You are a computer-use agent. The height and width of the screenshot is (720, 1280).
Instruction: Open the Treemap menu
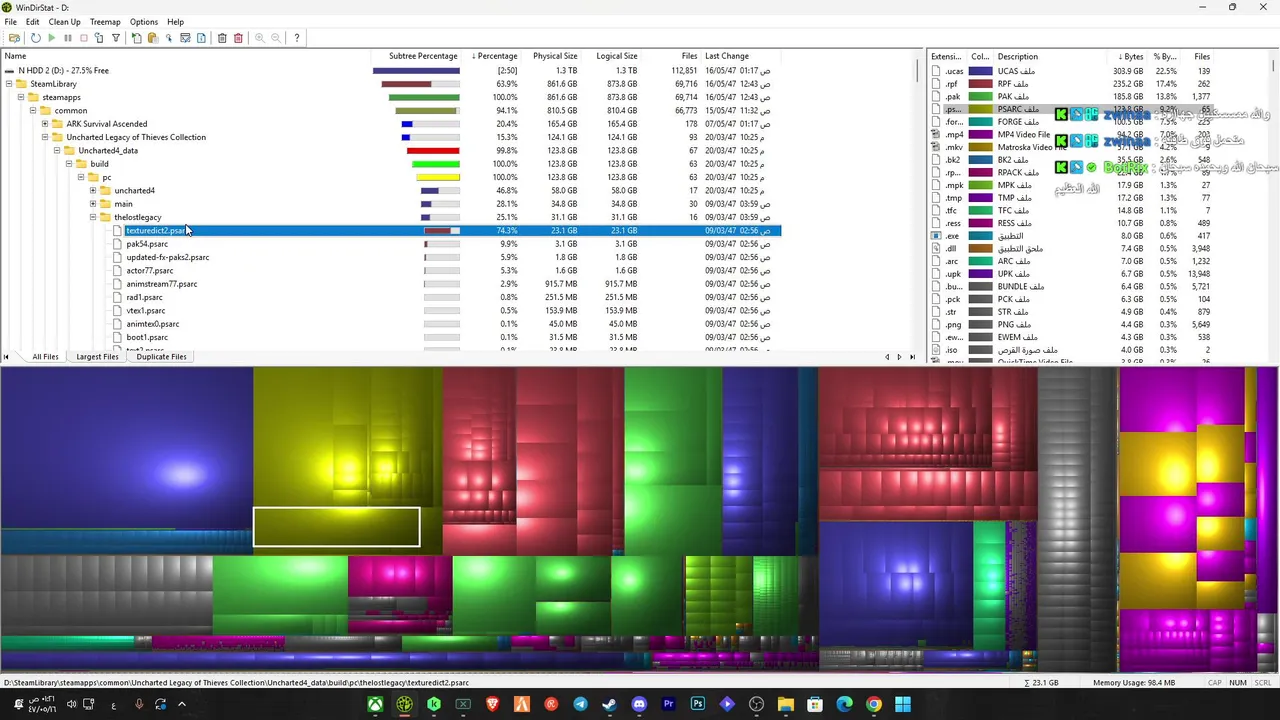coord(105,22)
